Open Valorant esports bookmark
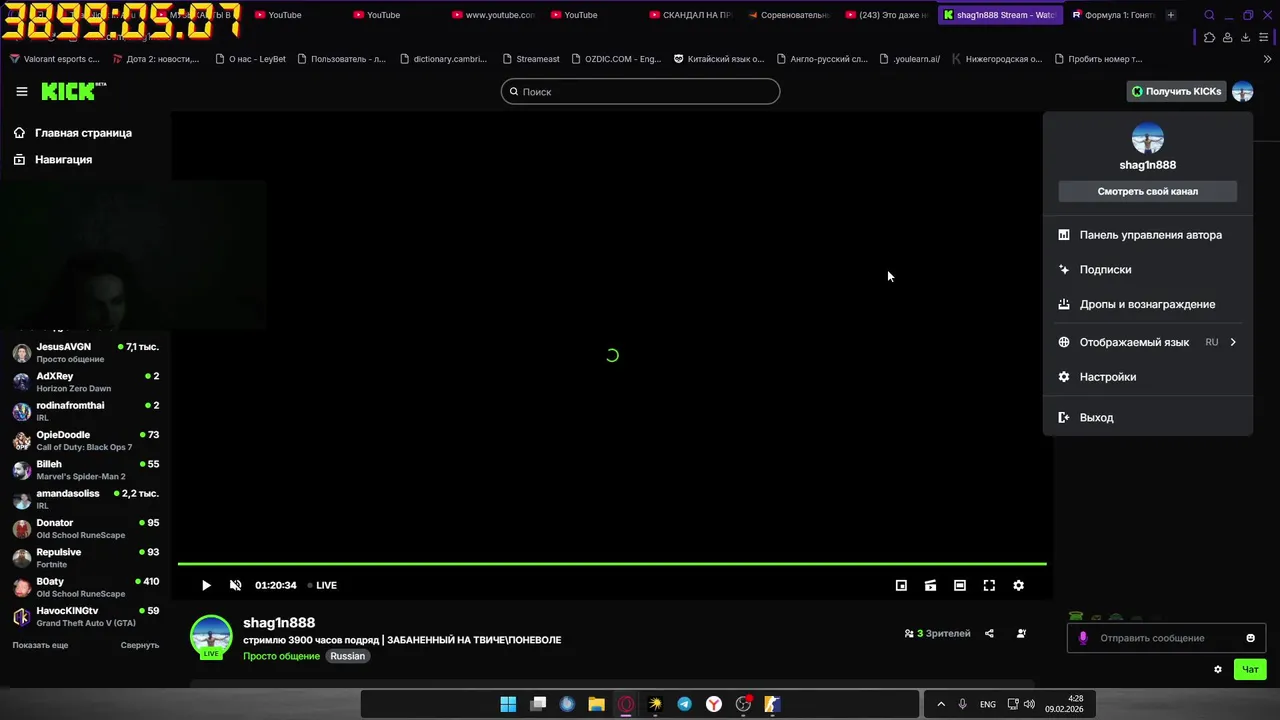1280x720 pixels. [55, 59]
